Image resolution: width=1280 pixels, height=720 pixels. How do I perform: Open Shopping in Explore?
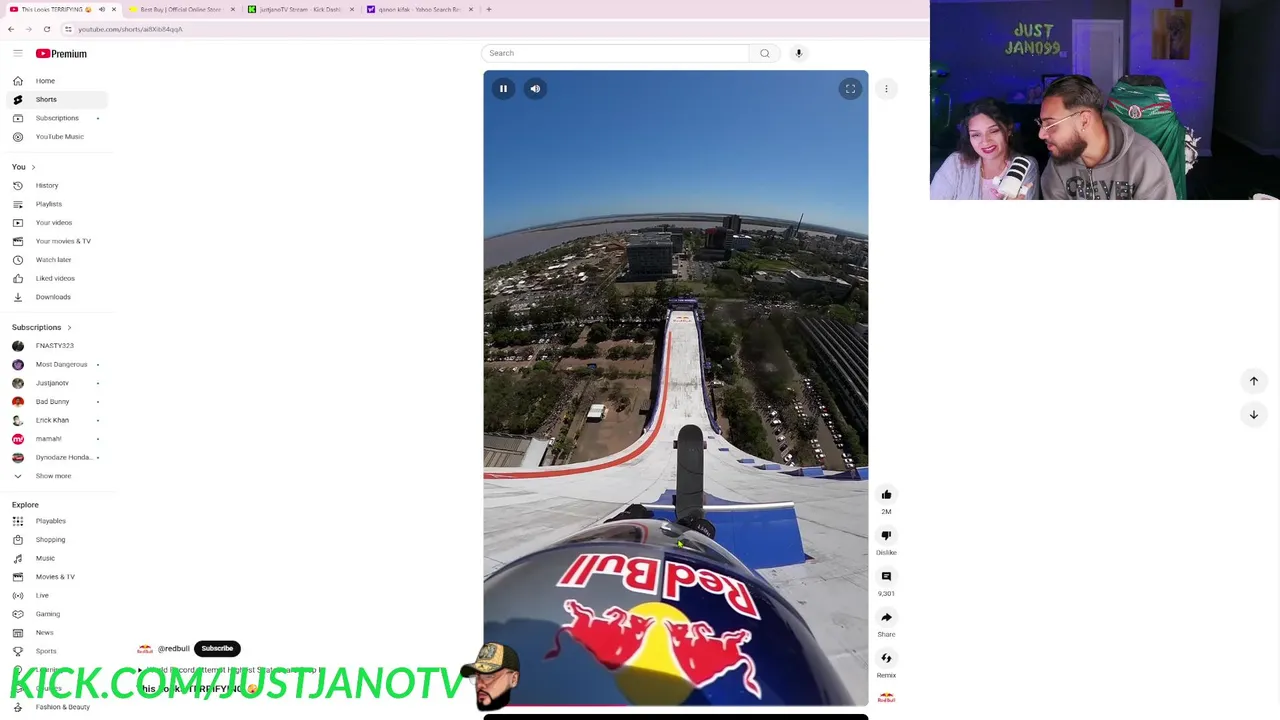point(55,540)
